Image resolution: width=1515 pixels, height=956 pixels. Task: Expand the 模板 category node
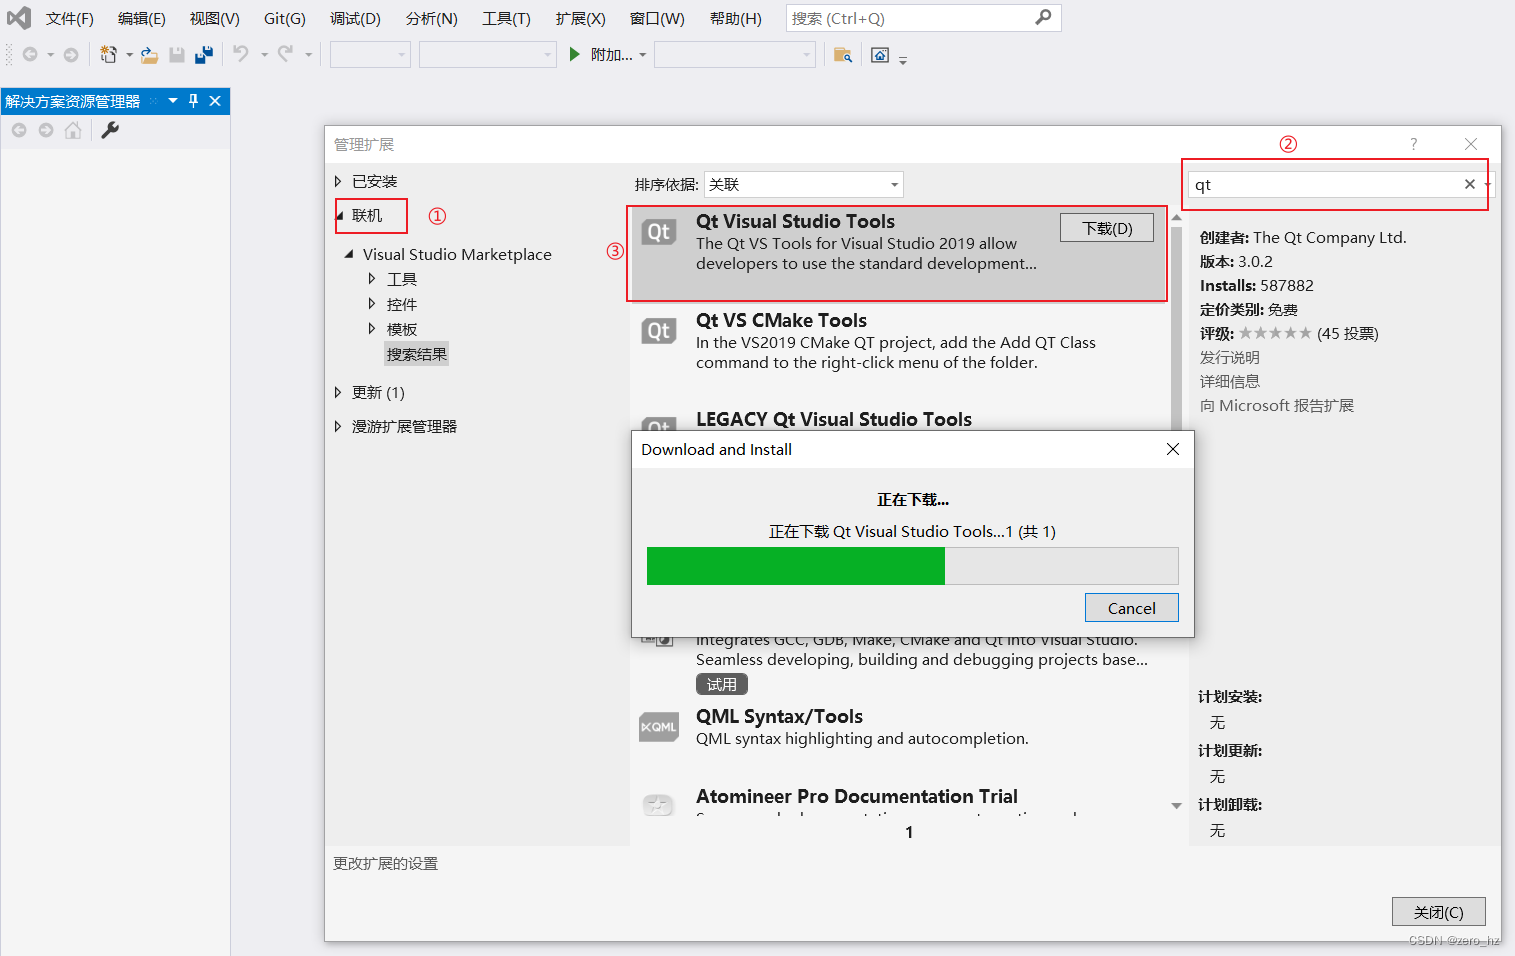[372, 329]
